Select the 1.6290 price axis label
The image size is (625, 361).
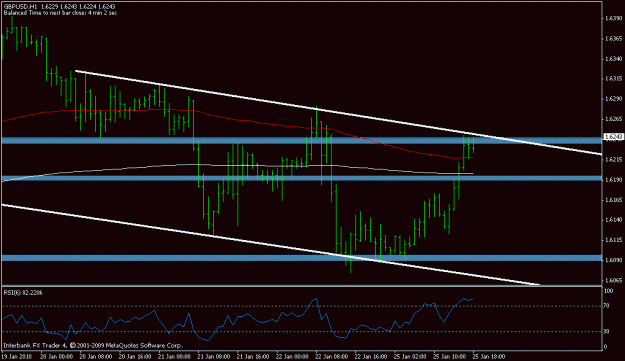point(613,98)
